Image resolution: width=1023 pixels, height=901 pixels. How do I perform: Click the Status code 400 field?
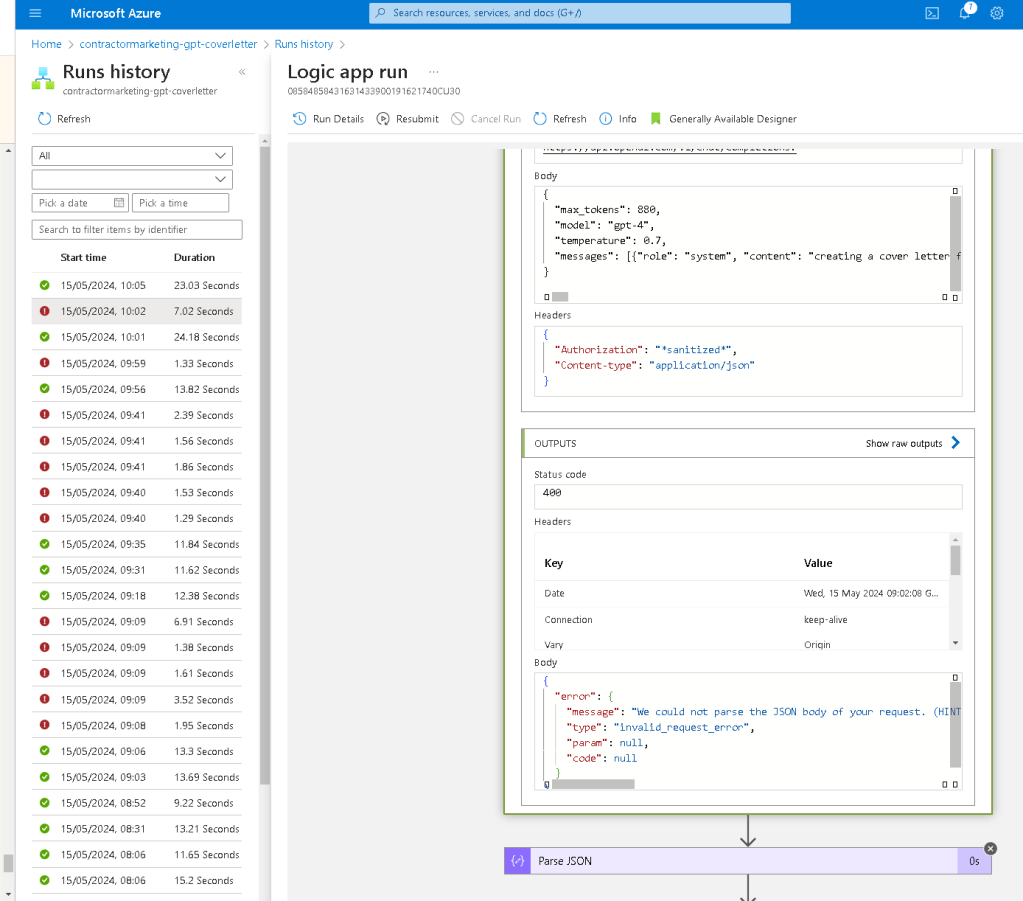coord(748,496)
